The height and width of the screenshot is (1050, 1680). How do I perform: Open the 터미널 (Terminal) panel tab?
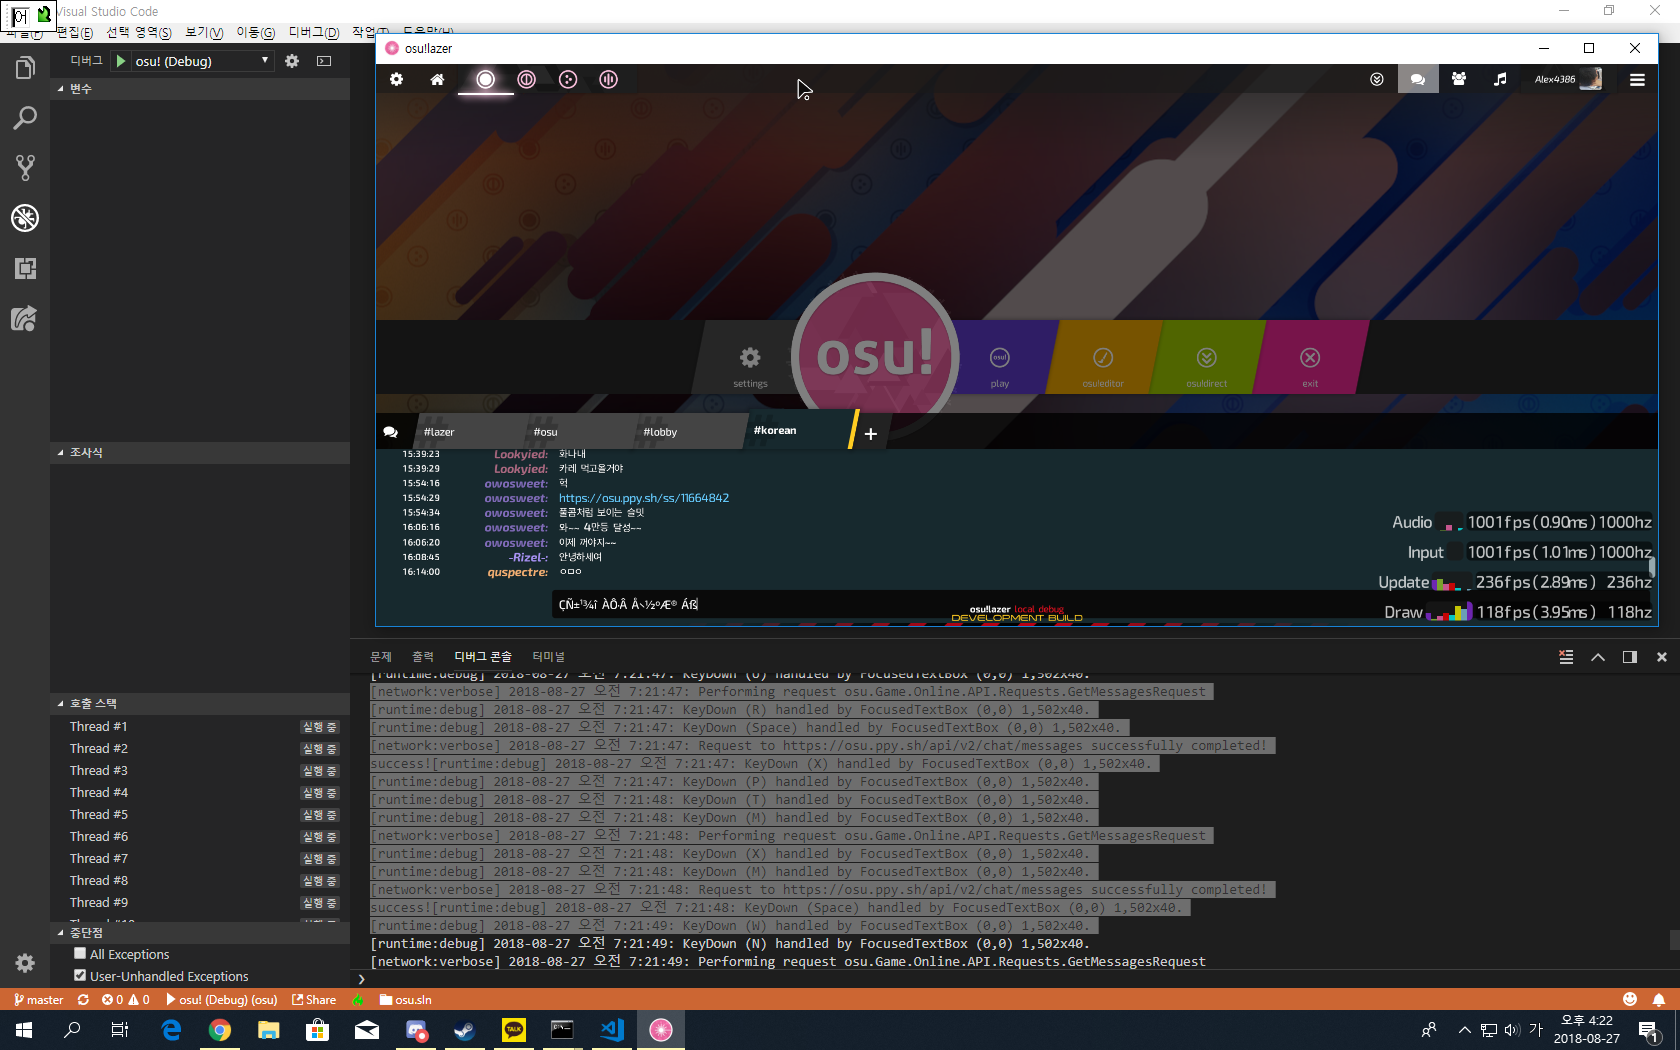pyautogui.click(x=548, y=657)
